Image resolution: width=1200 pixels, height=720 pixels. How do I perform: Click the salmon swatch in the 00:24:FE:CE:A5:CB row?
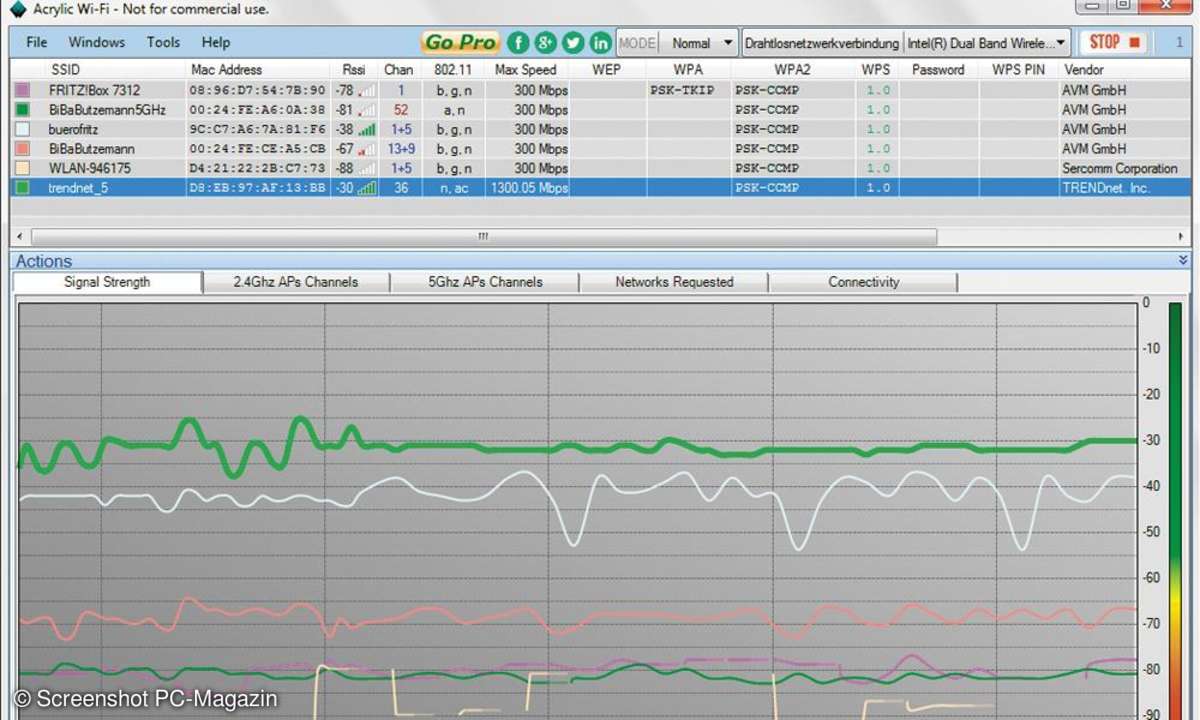point(23,149)
